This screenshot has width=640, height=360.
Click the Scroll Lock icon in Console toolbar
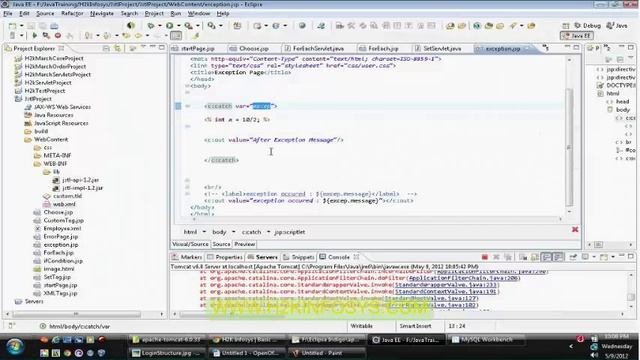coord(534,257)
